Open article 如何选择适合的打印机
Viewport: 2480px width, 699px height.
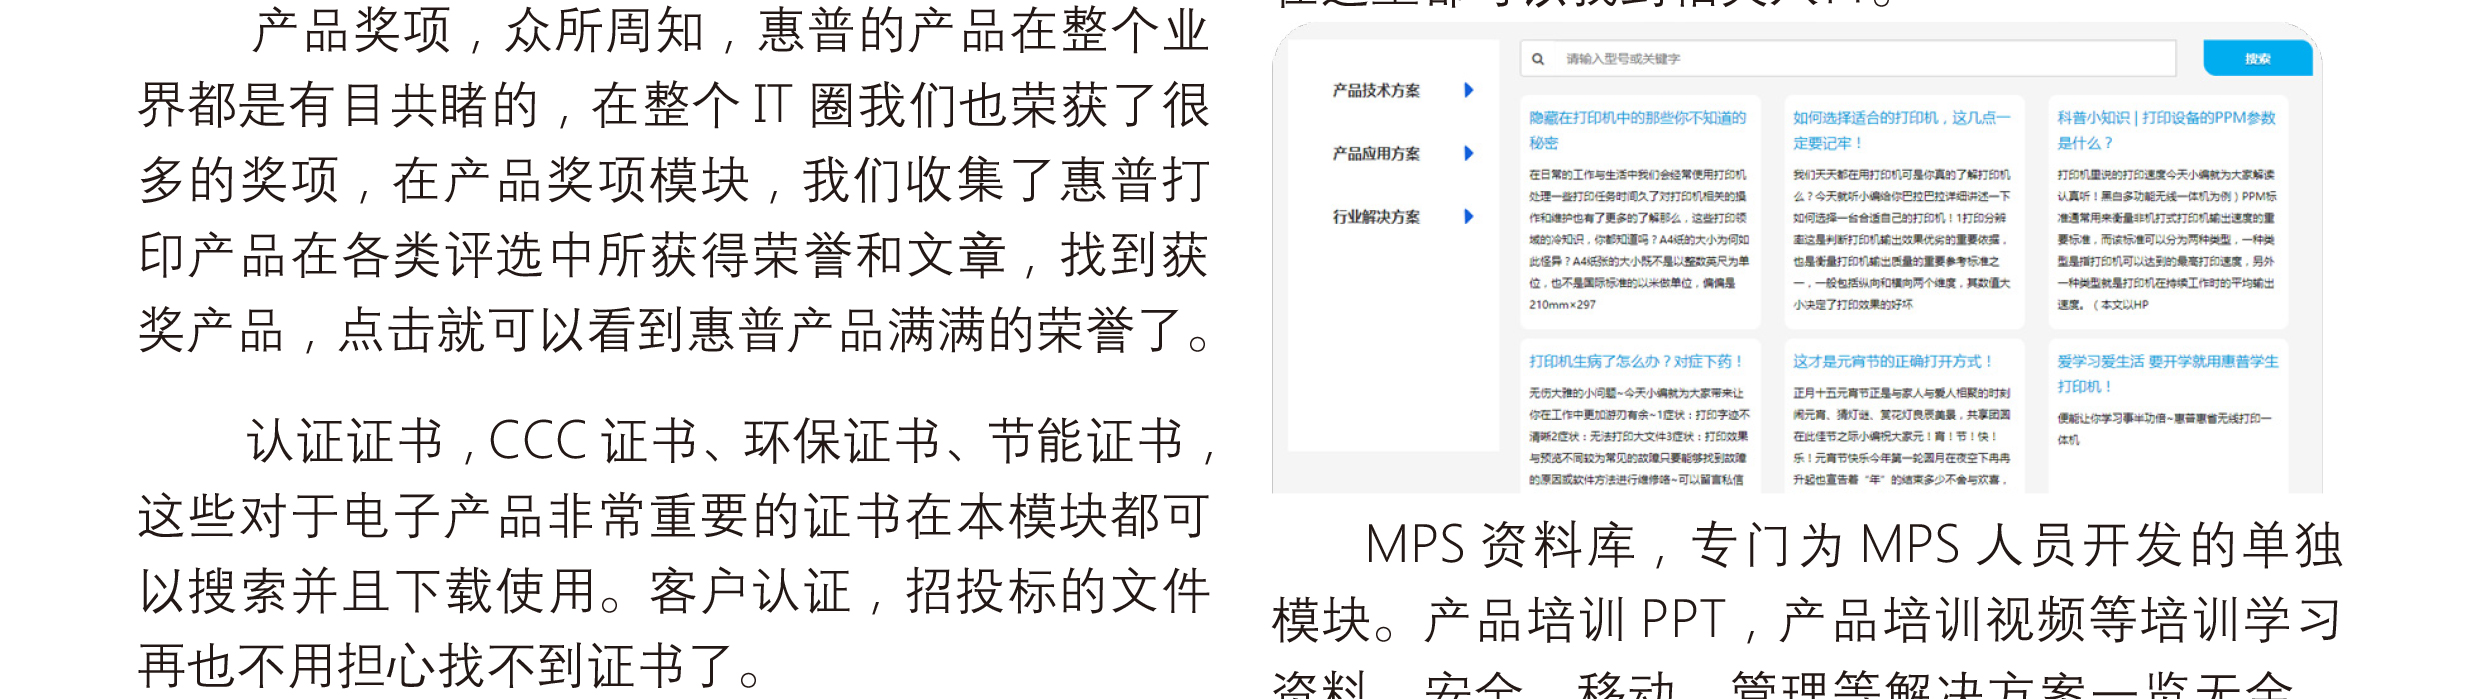(1902, 130)
